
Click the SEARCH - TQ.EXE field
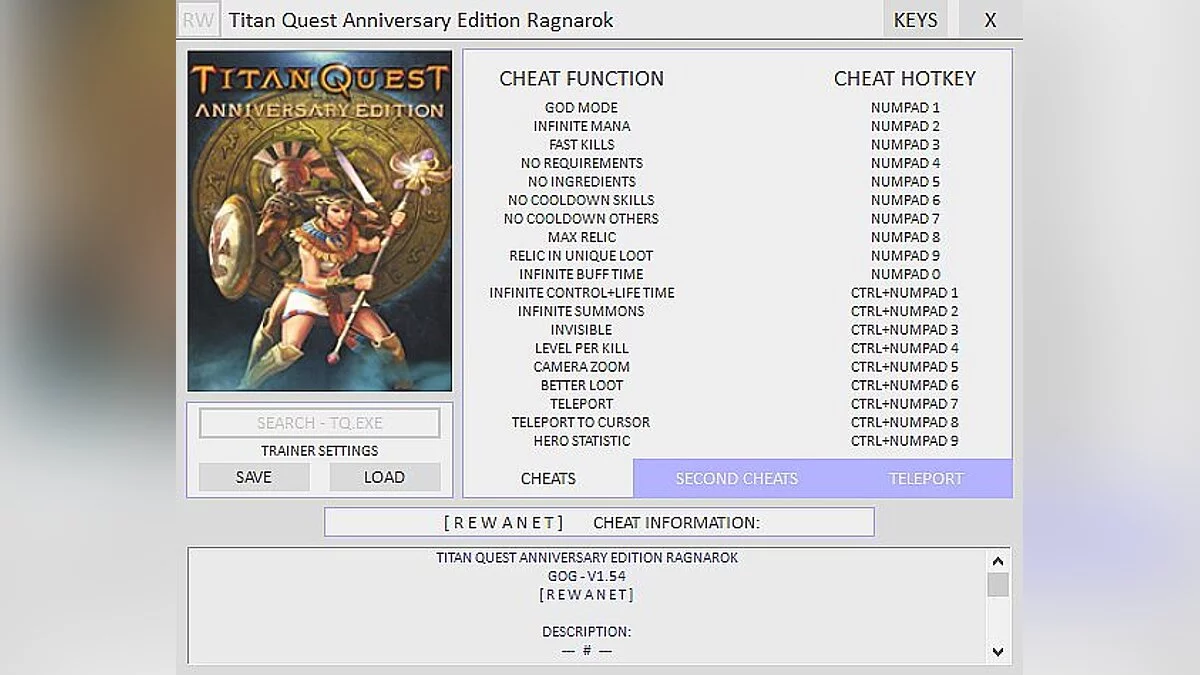pos(319,422)
